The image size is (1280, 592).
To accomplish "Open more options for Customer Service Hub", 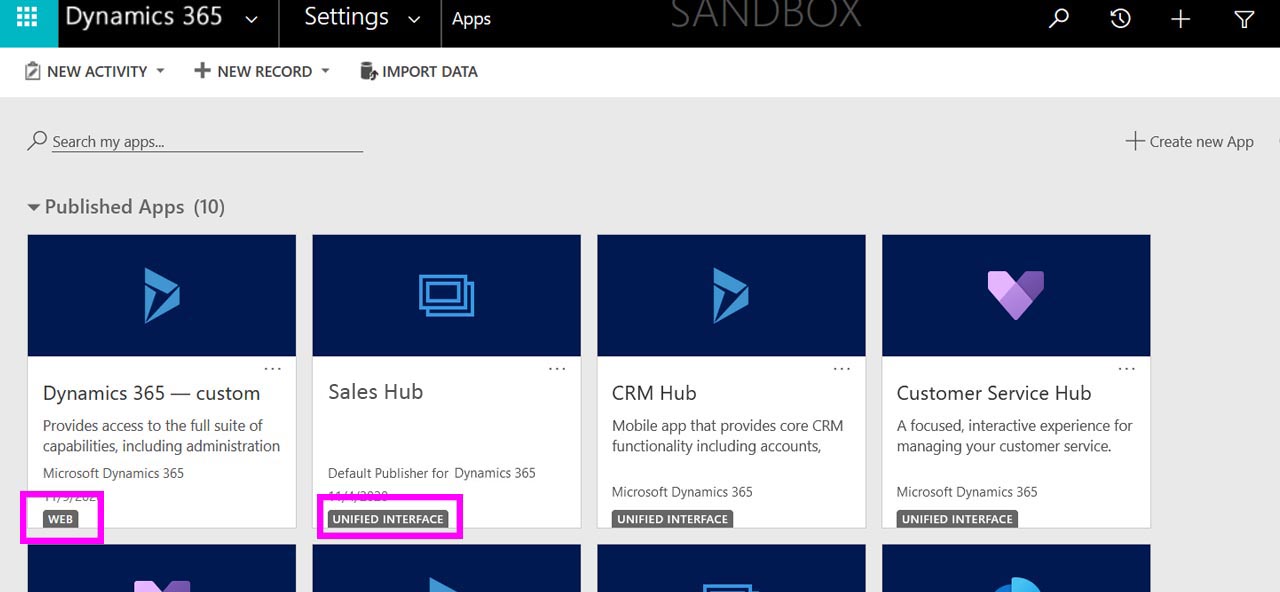I will coord(1127,368).
